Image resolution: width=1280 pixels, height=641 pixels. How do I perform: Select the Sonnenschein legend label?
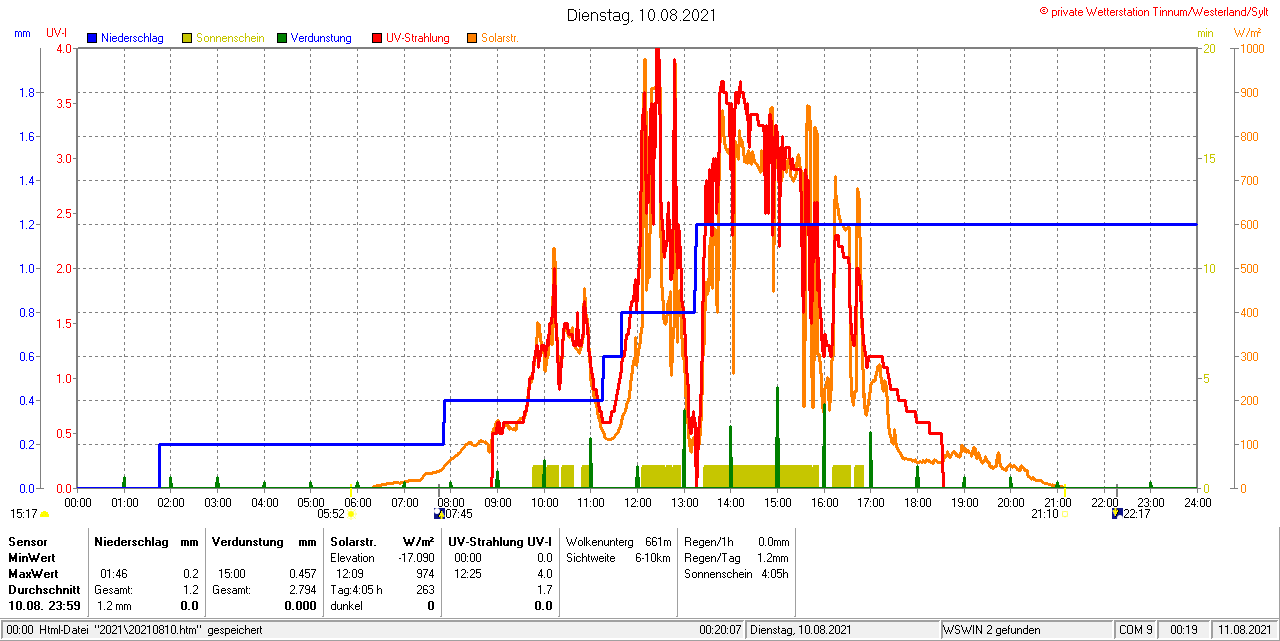[x=230, y=38]
